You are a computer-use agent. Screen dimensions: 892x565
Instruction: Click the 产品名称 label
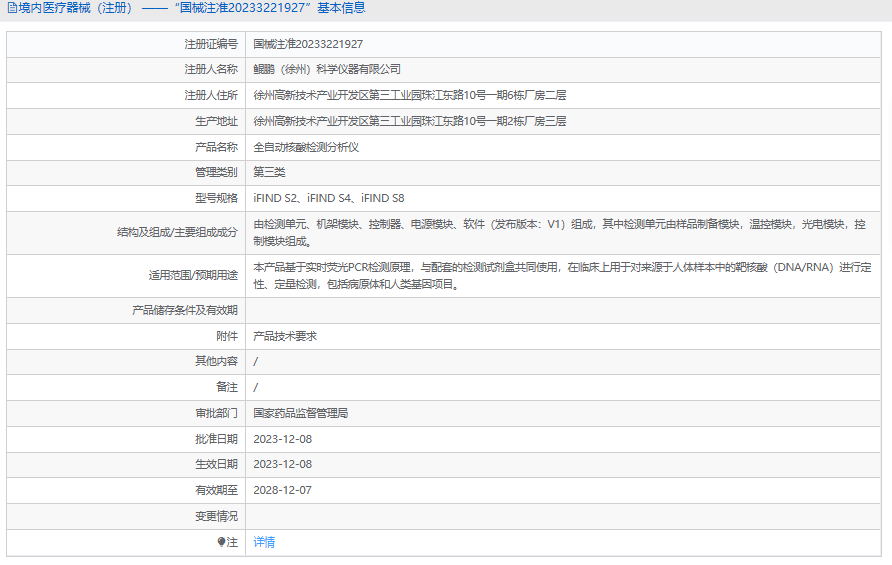[216, 147]
